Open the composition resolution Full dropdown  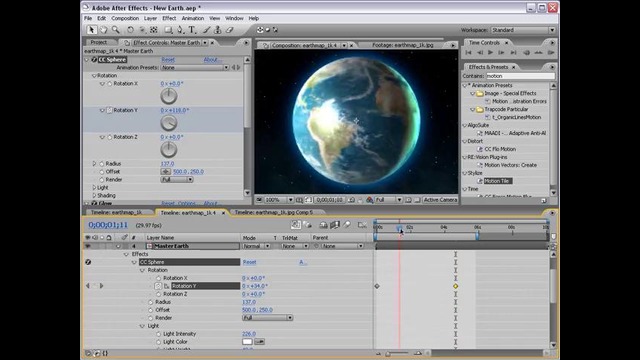(x=389, y=200)
